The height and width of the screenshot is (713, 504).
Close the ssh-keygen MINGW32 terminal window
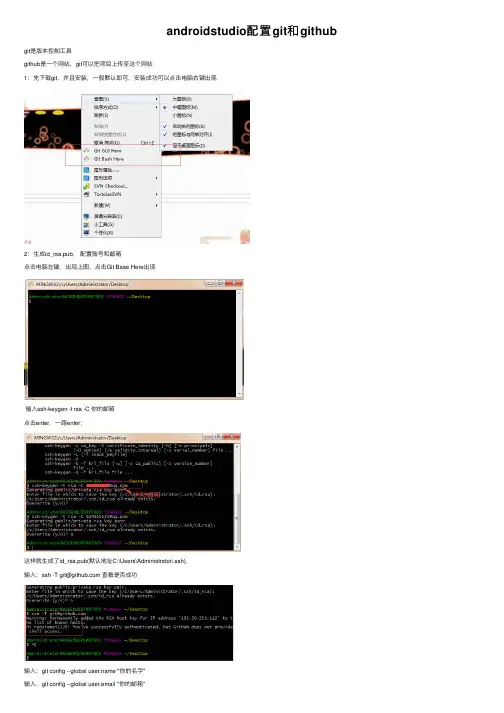[232, 437]
